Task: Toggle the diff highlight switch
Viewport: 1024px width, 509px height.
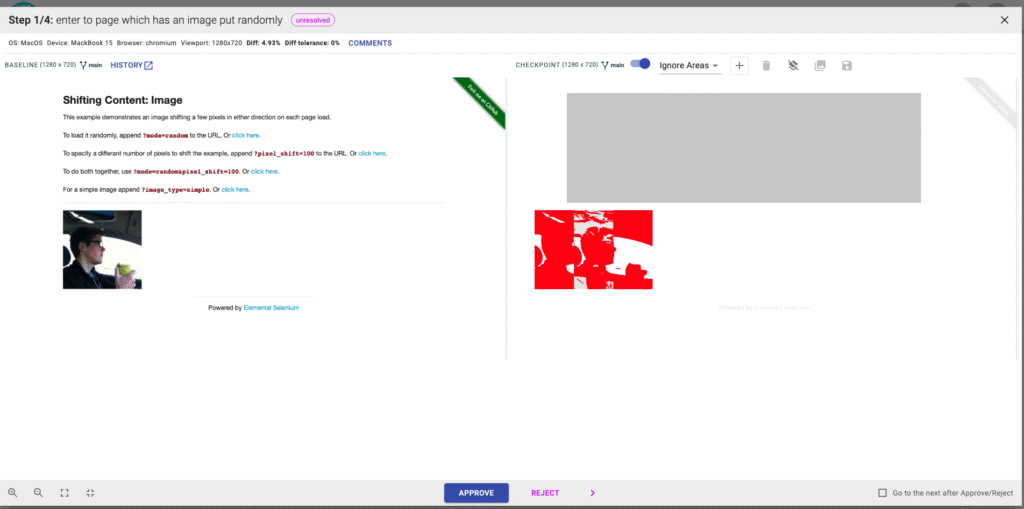Action: click(x=640, y=65)
